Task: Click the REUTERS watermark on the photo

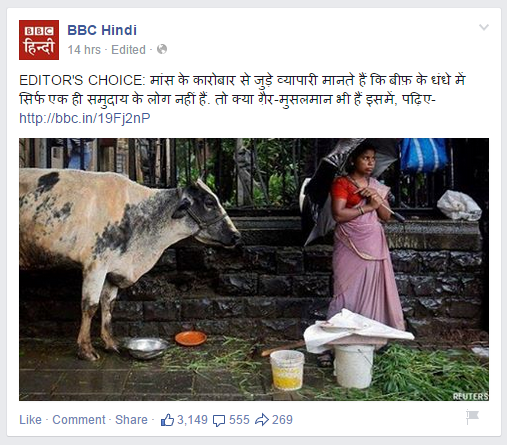Action: tap(470, 396)
